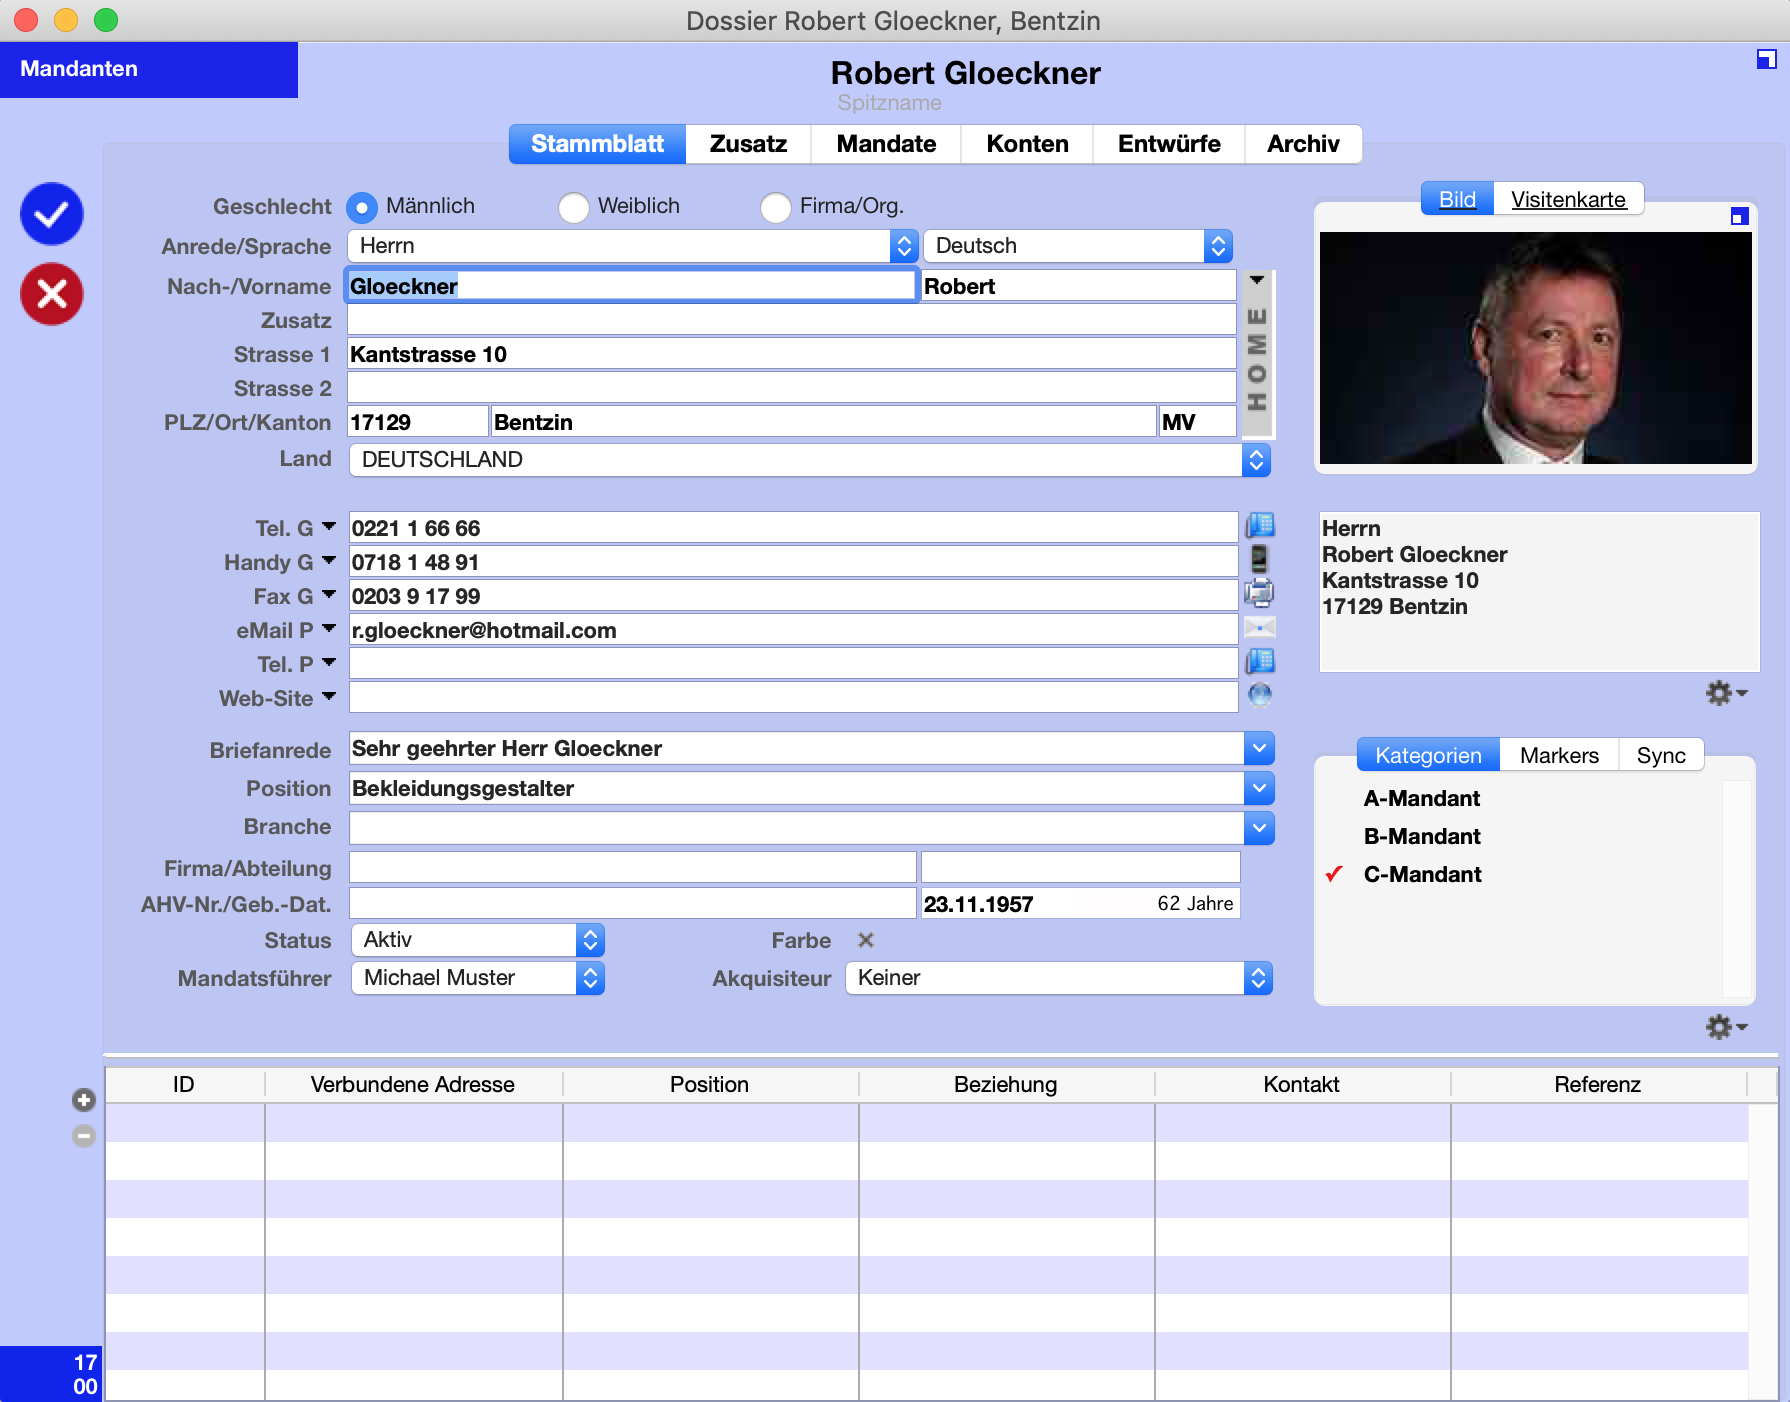1790x1402 pixels.
Task: Open the Handy G label type menu
Action: 329,560
